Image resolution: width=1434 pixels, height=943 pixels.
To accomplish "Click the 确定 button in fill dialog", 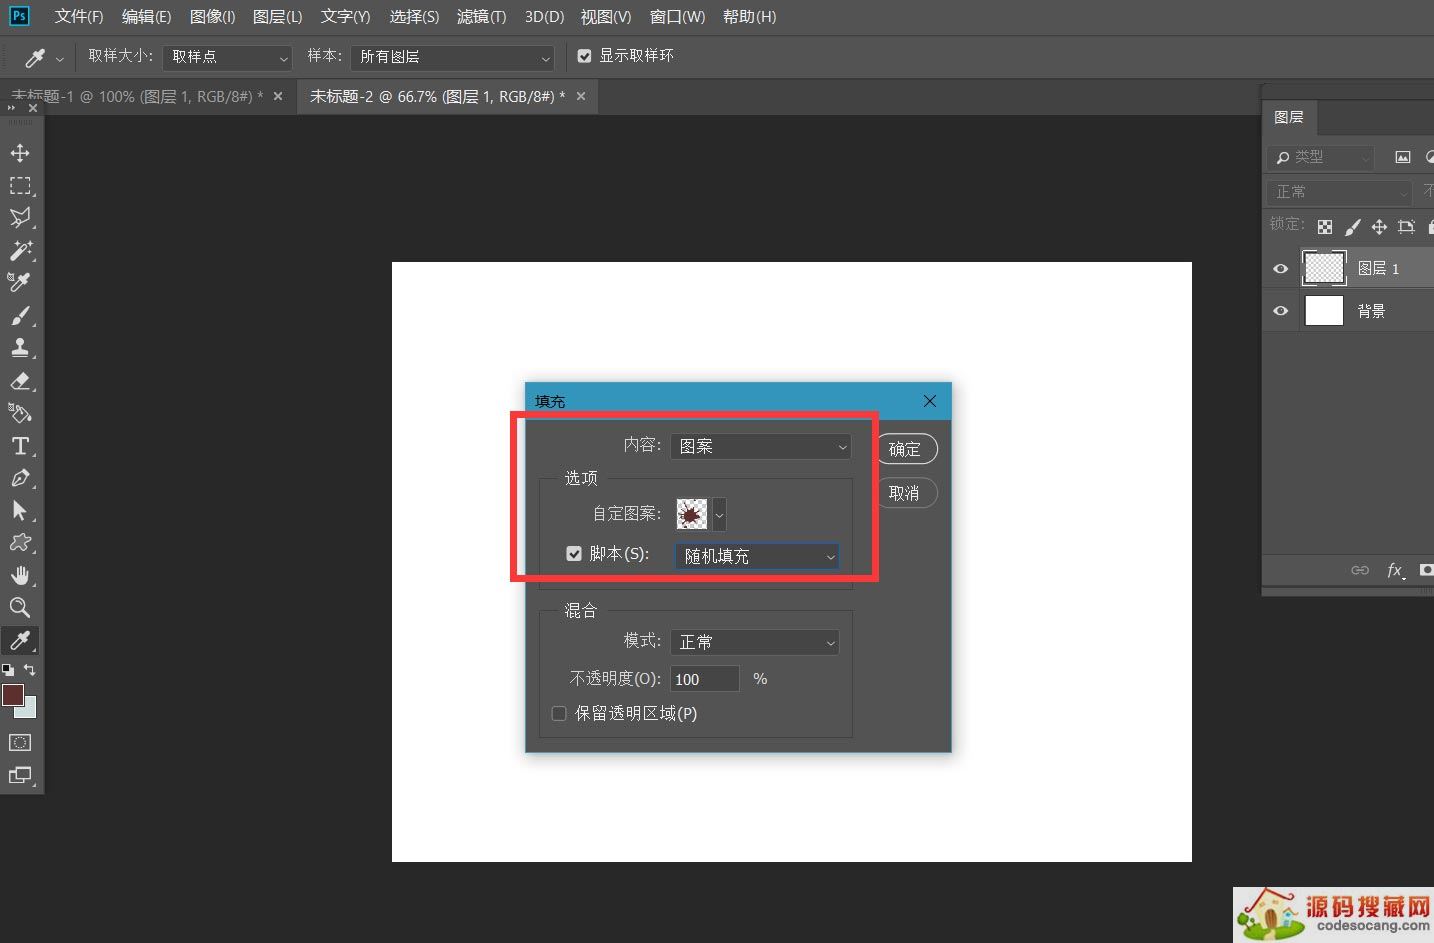I will coord(905,449).
